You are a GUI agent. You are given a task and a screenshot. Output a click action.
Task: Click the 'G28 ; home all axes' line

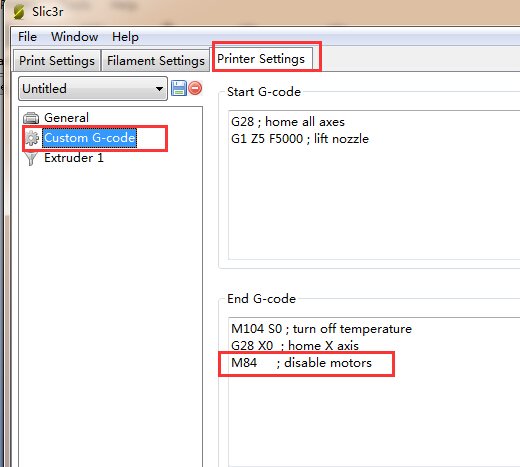288,122
